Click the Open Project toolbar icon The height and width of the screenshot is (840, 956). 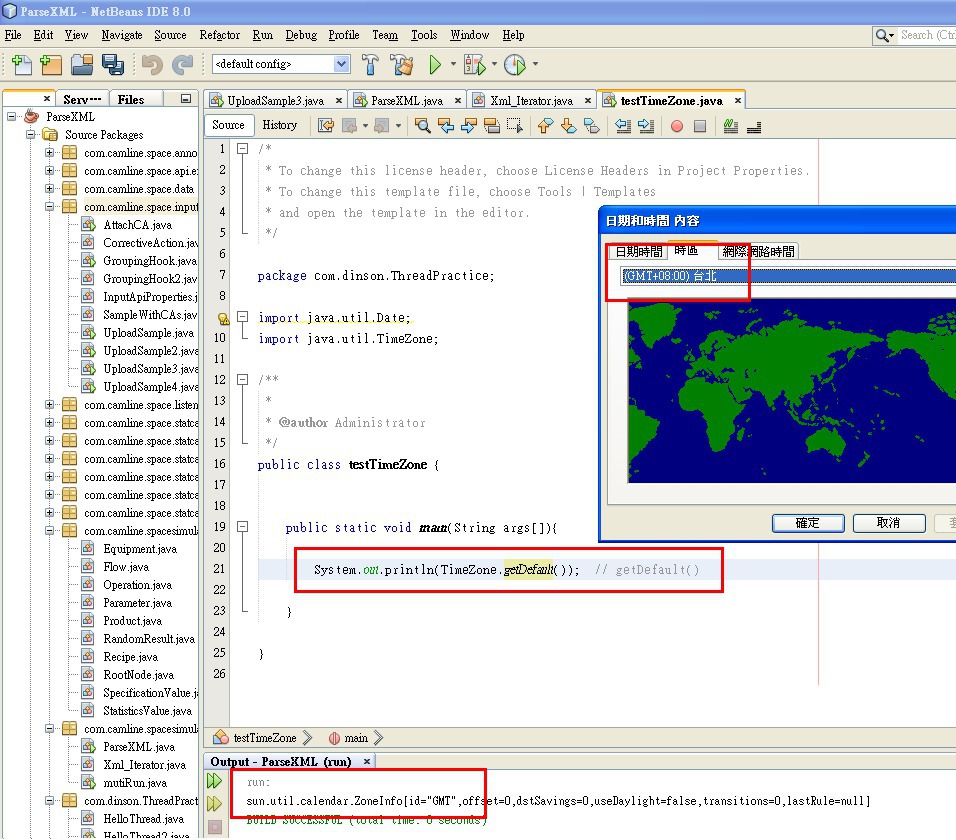point(82,65)
